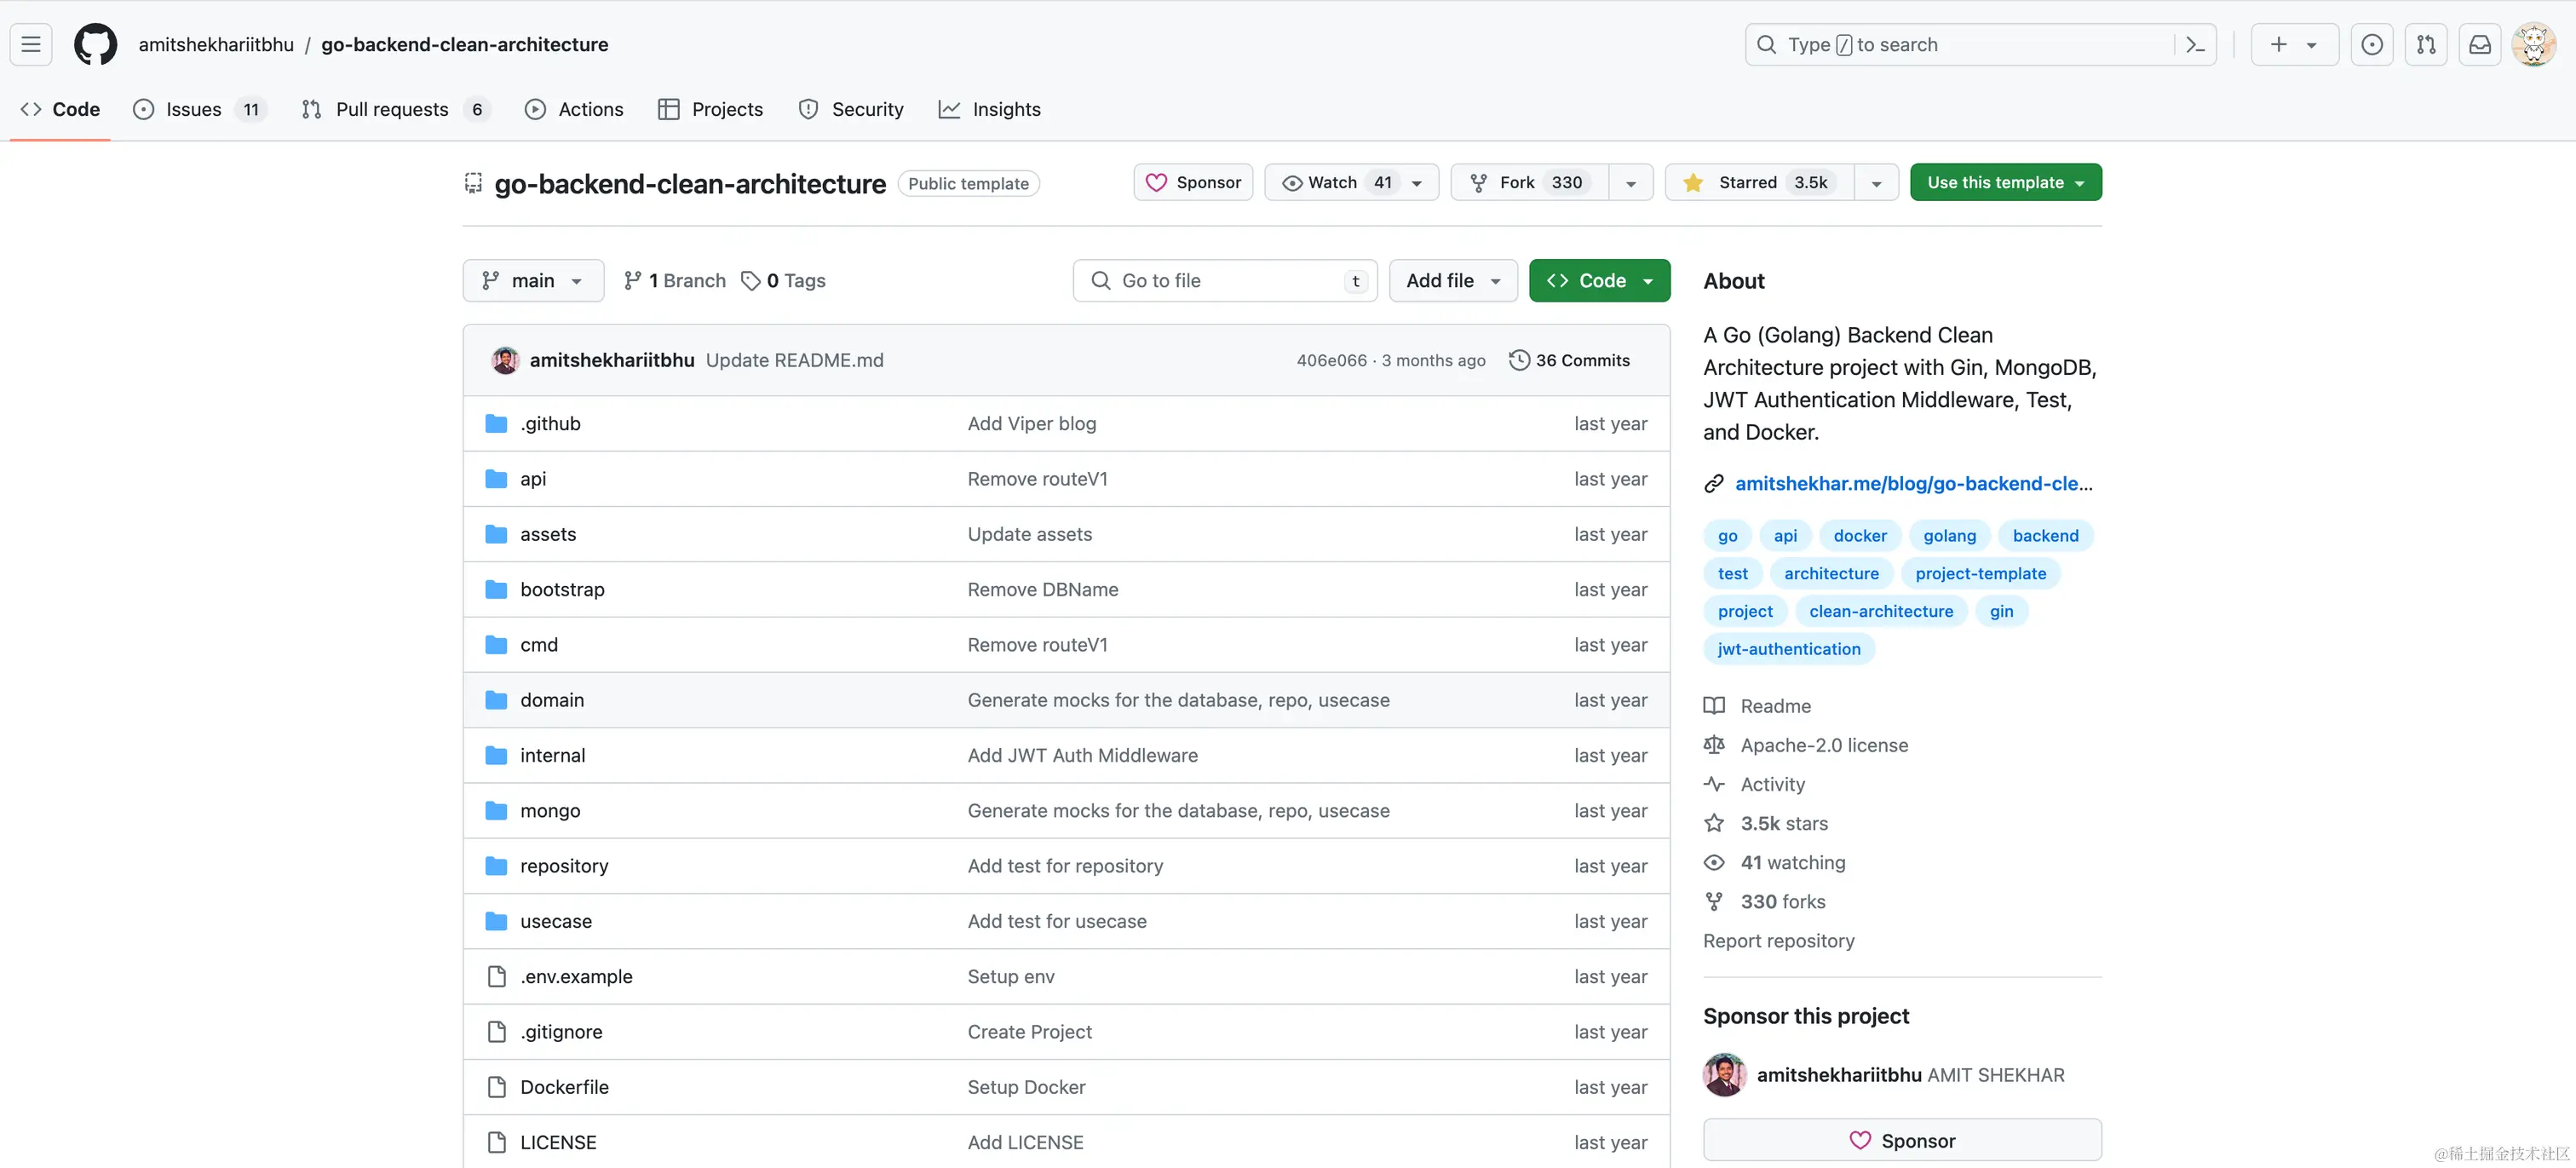Go to GitHub homepage logo
The height and width of the screenshot is (1168, 2576).
click(x=95, y=45)
